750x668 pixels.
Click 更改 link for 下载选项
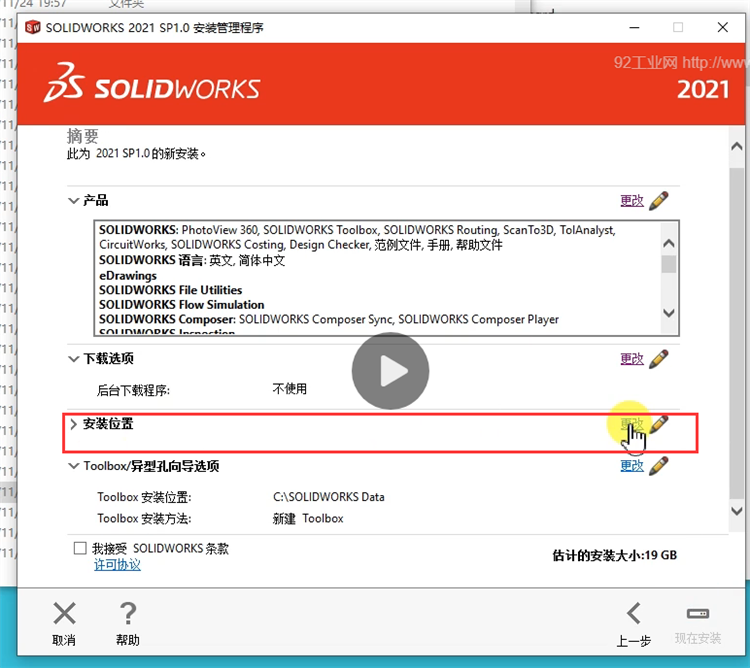(x=632, y=359)
